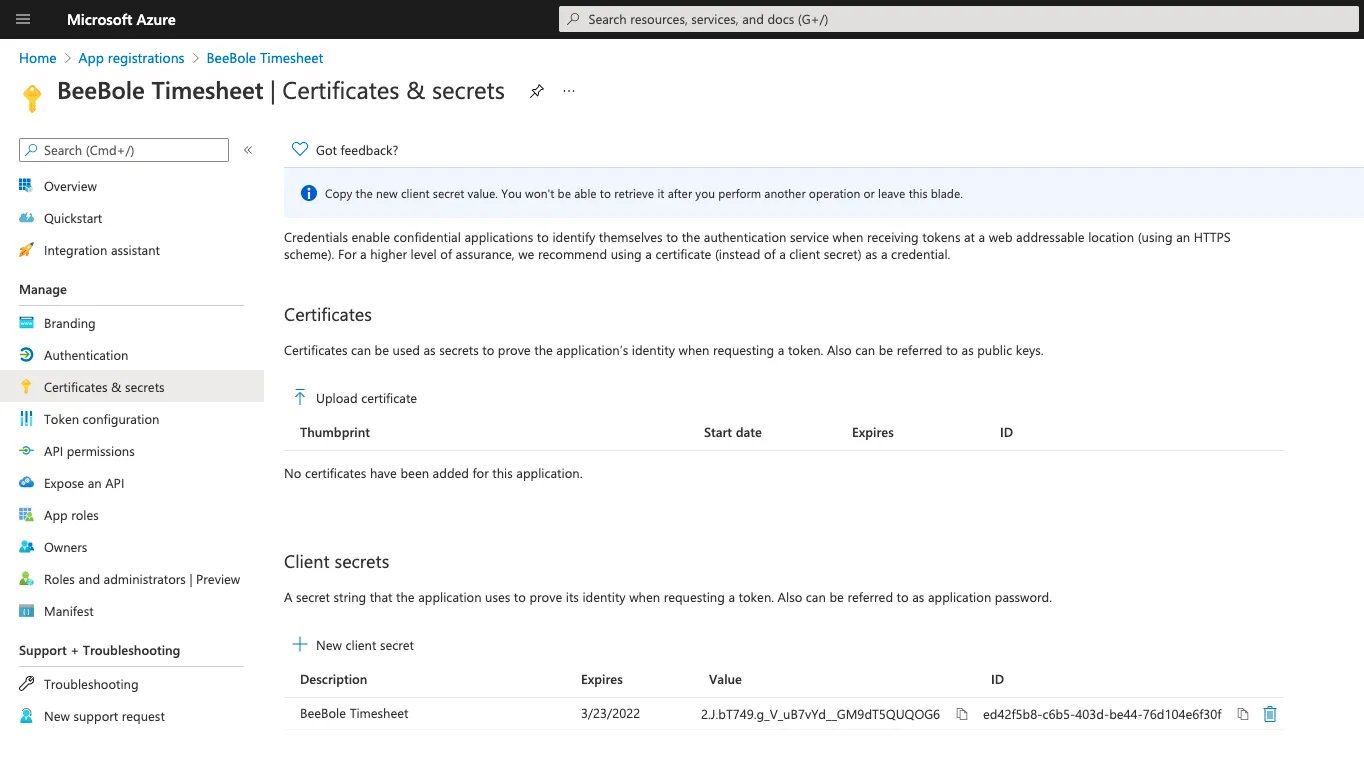Open Troubleshooting page

[x=91, y=684]
